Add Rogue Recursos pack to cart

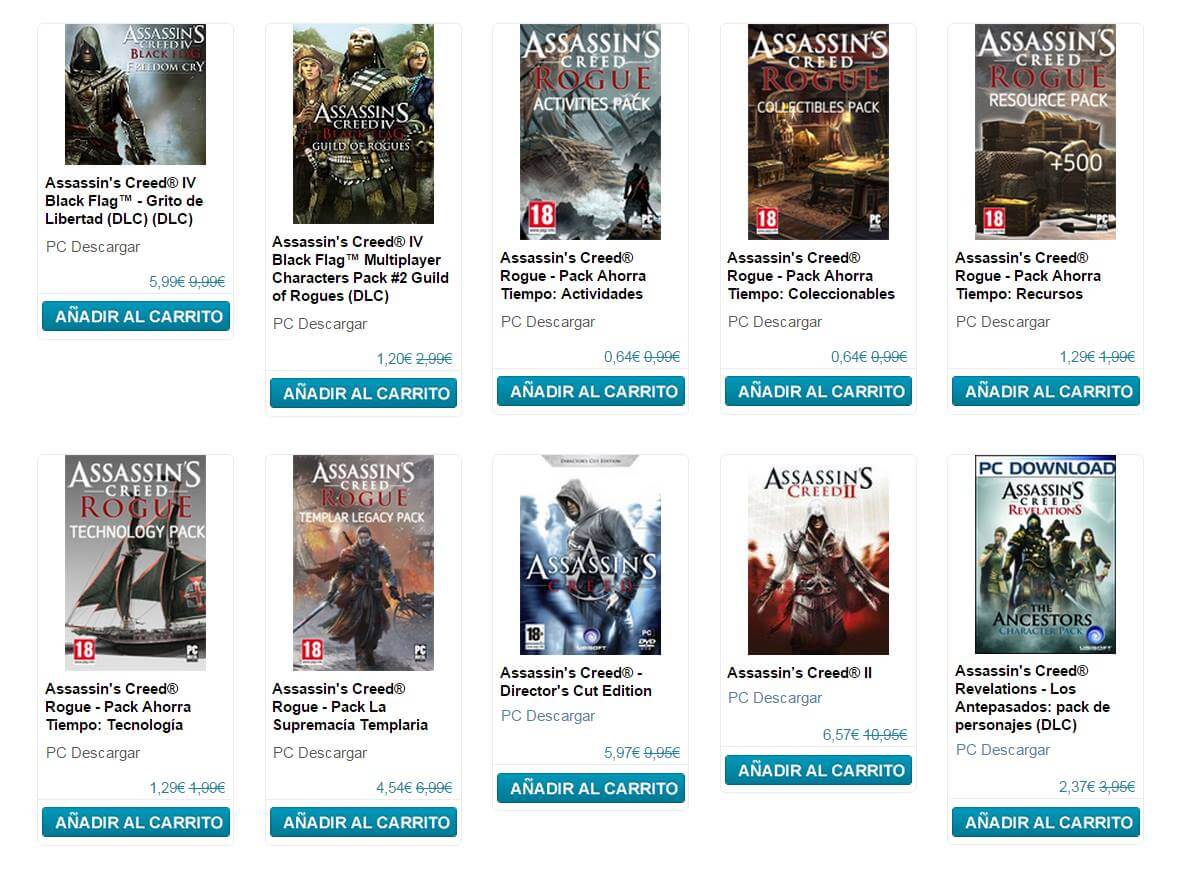[1045, 391]
